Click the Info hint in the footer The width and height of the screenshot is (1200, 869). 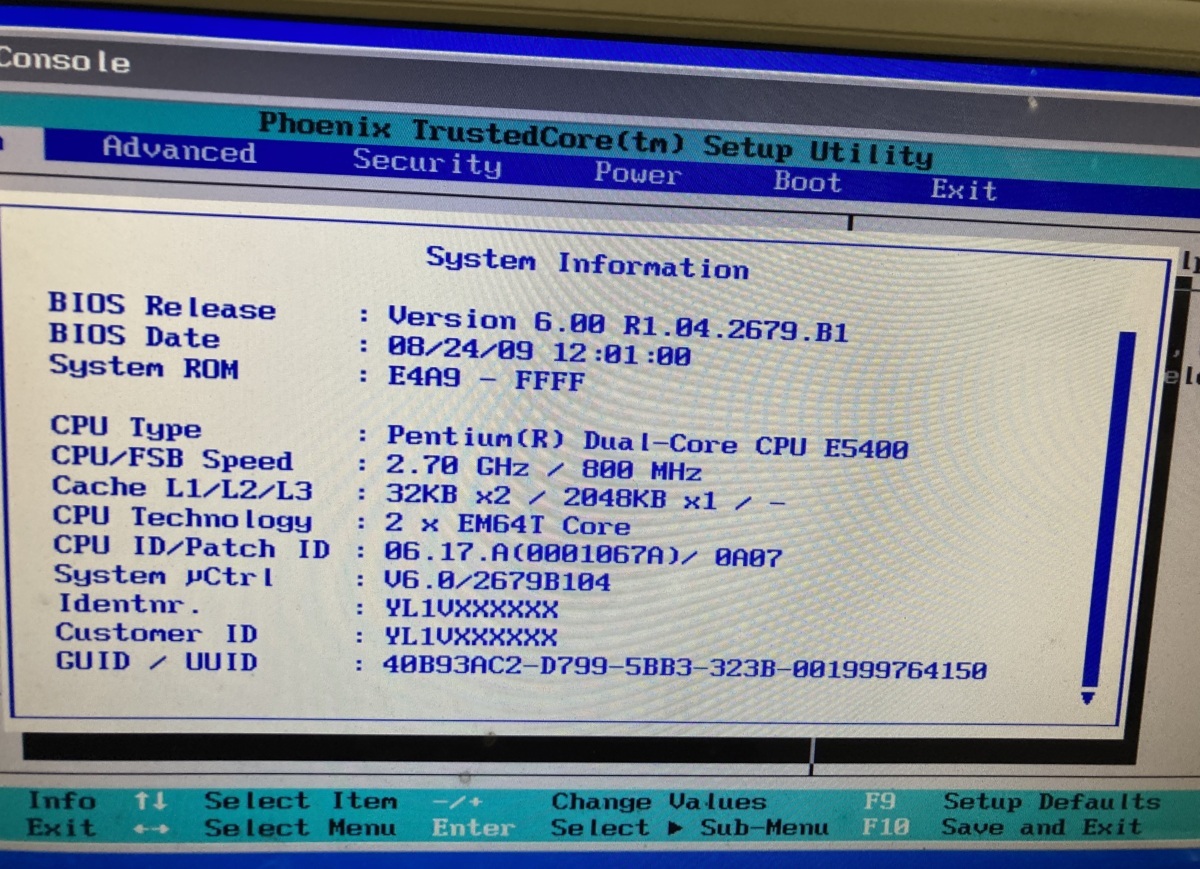coord(62,801)
